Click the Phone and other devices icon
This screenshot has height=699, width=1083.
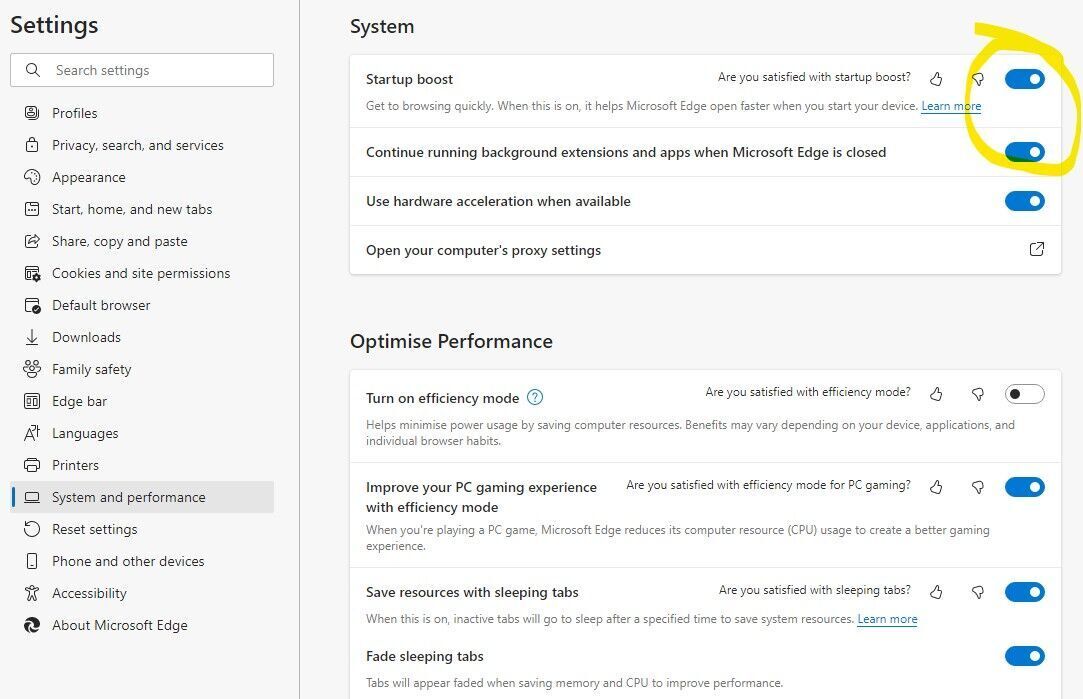pos(32,561)
